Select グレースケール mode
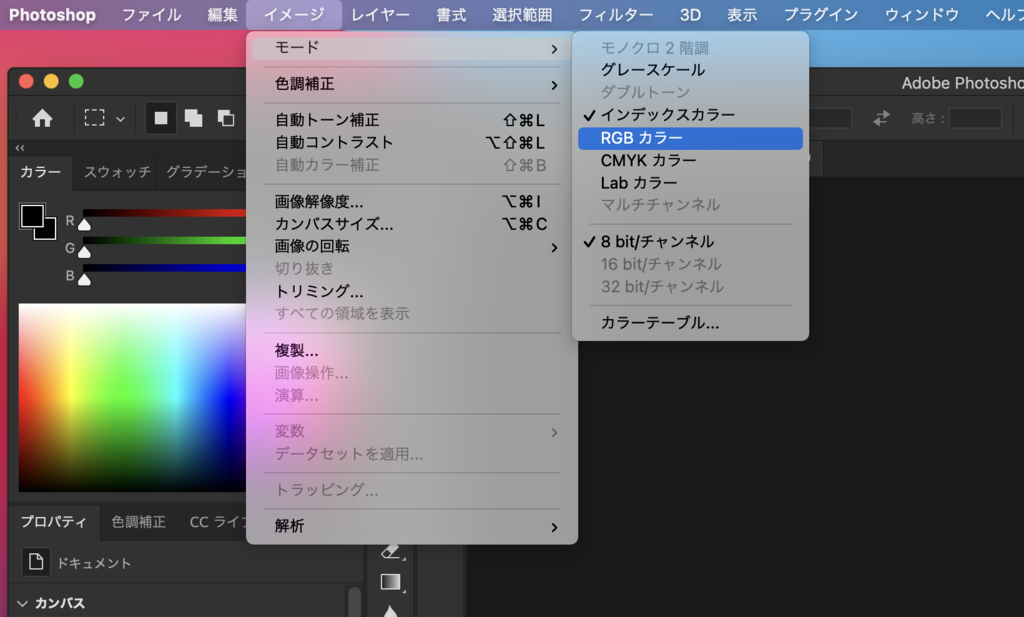The height and width of the screenshot is (617, 1024). click(690, 70)
